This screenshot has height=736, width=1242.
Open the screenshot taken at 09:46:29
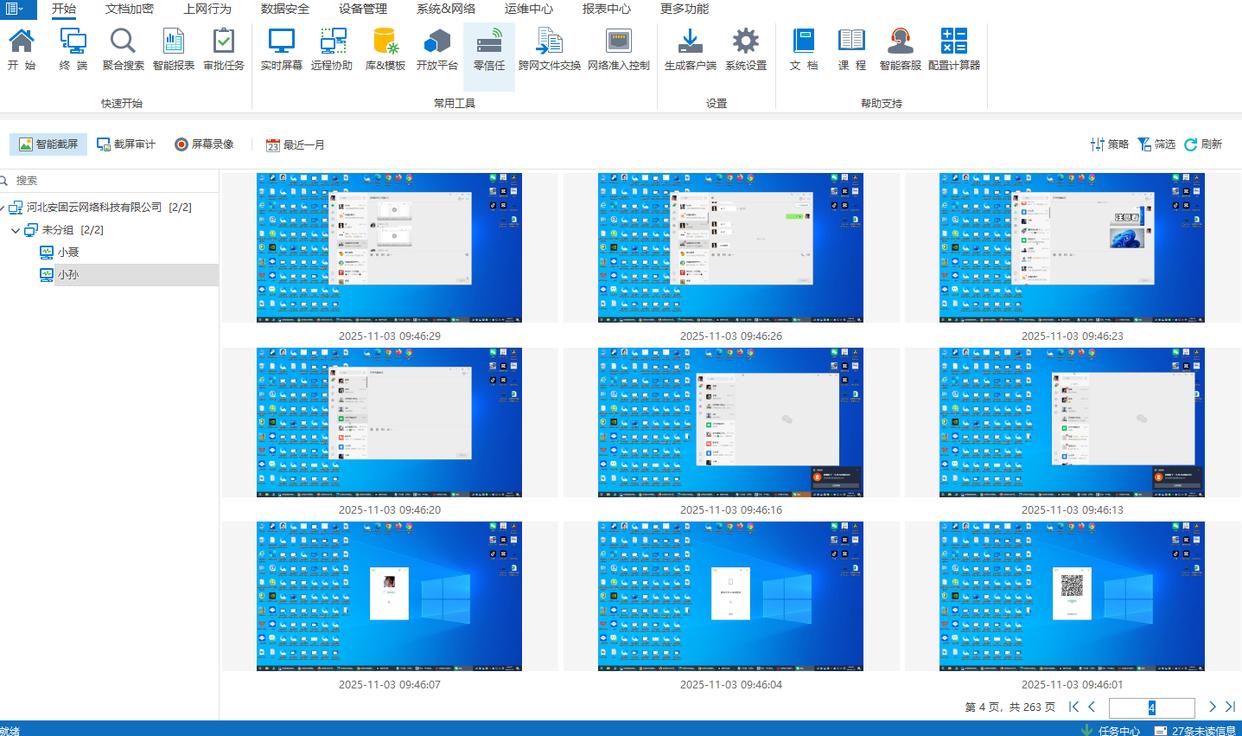coord(389,248)
